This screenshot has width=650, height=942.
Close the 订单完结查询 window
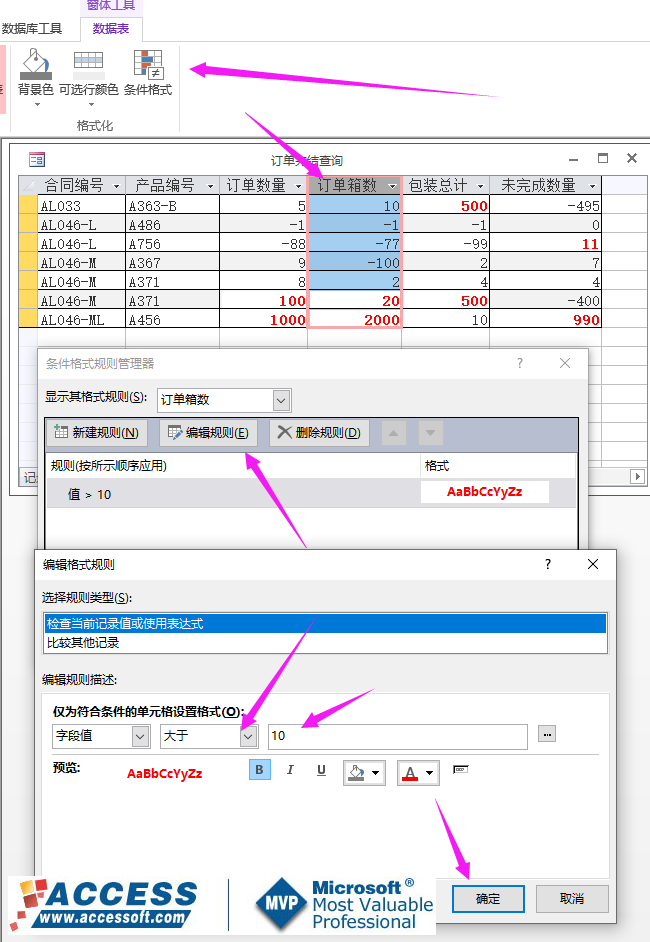(631, 158)
